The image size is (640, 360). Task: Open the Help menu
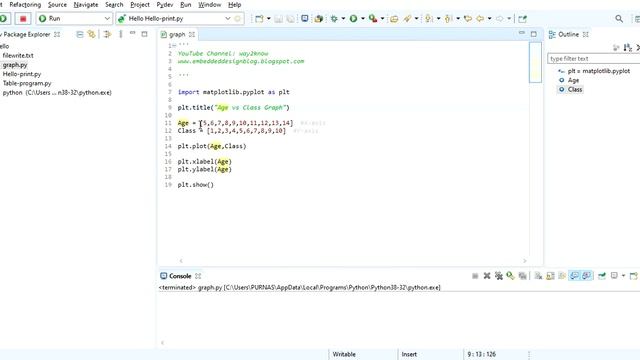[234, 5]
